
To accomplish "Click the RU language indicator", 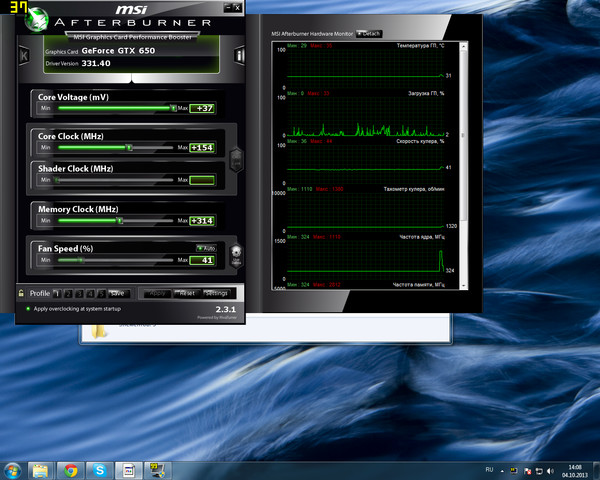I will [x=489, y=470].
